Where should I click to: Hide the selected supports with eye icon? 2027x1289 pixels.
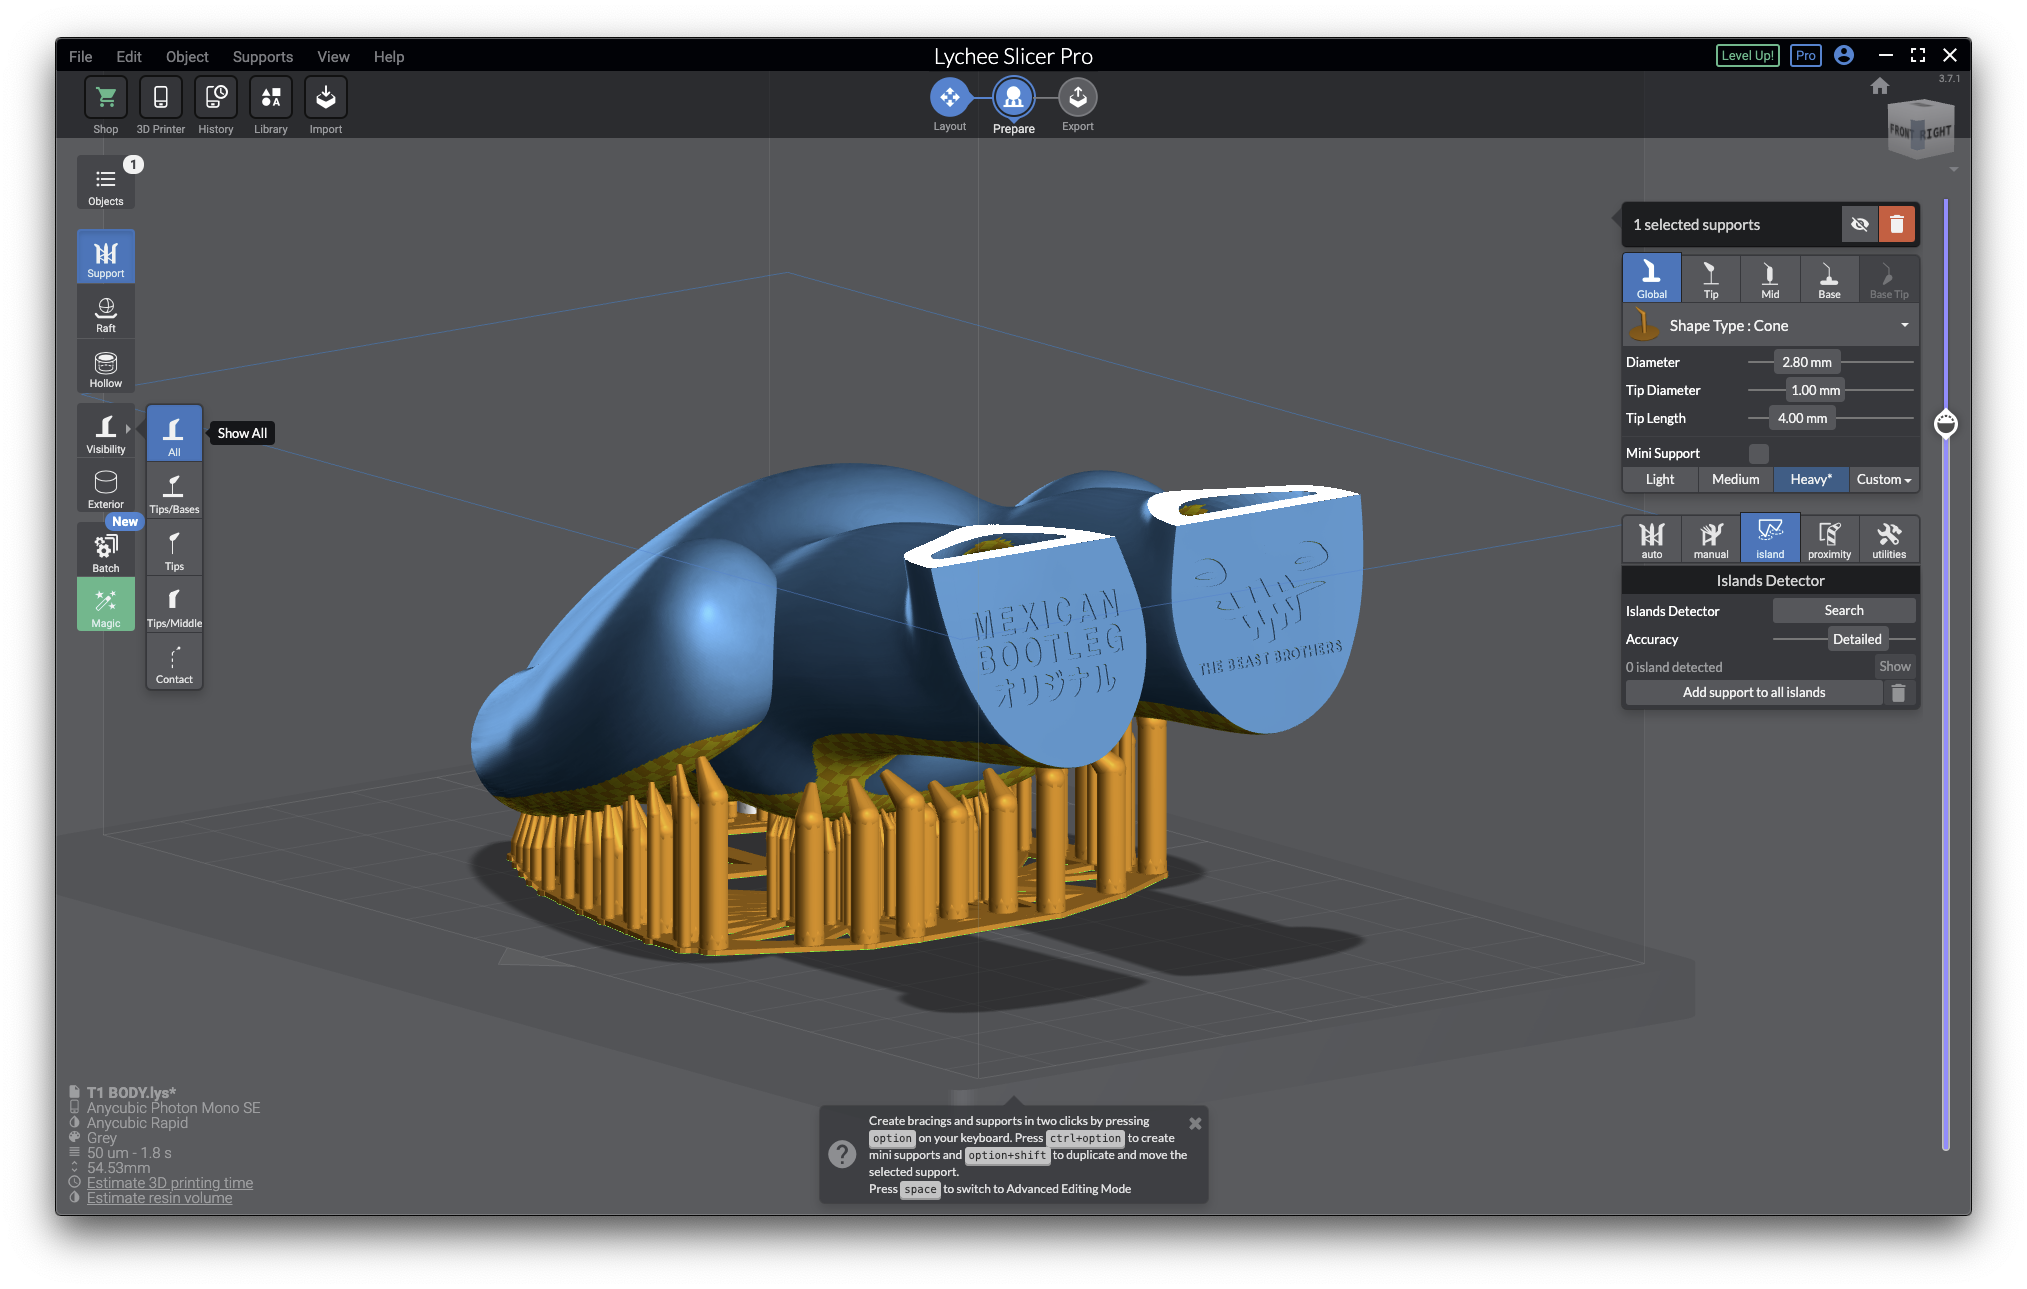click(1859, 225)
